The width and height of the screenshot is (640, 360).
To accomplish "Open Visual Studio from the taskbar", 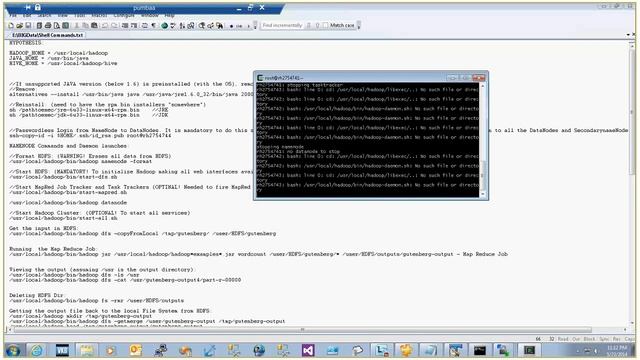I will tap(308, 350).
